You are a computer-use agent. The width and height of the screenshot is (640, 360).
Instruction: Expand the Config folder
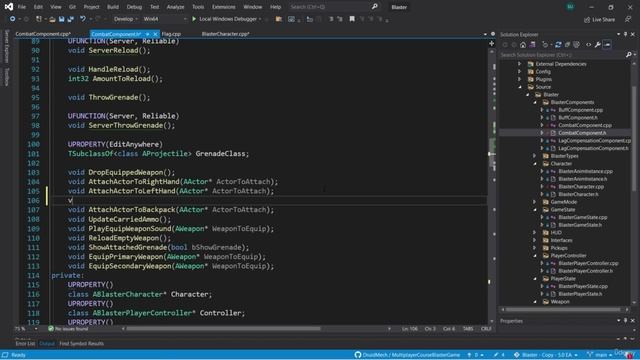pyautogui.click(x=520, y=71)
